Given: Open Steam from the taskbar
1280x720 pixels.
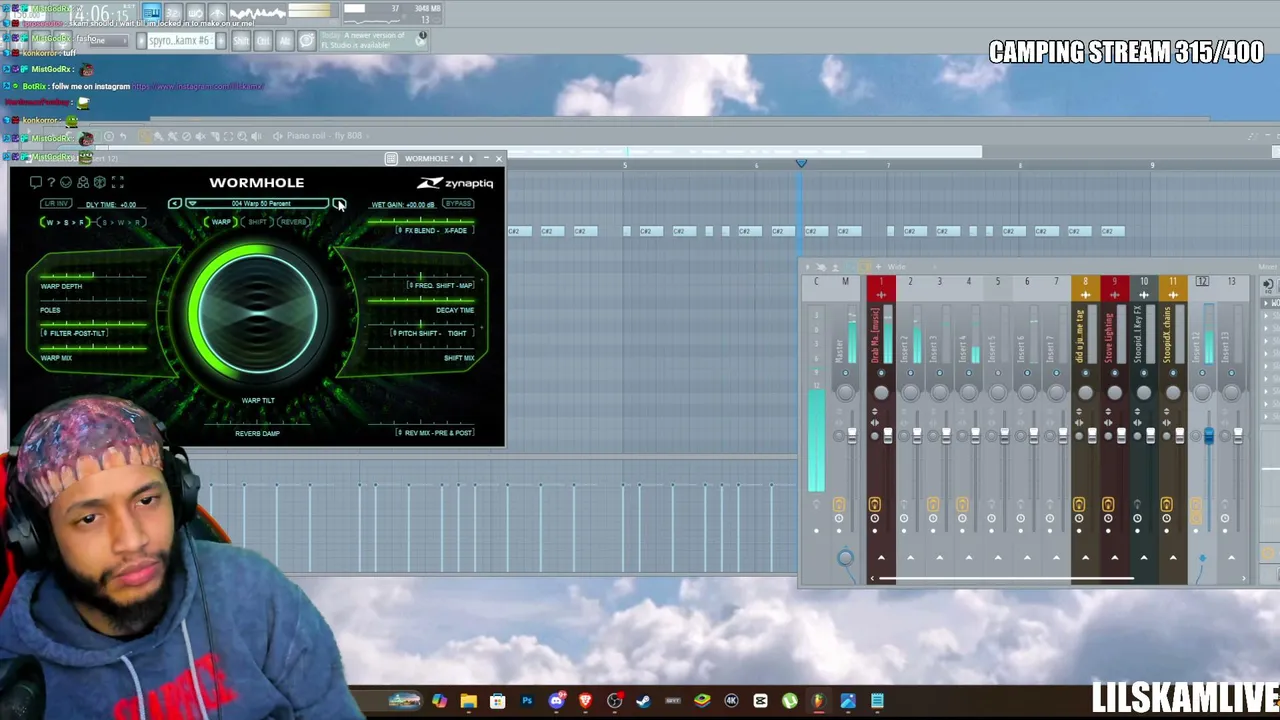Looking at the screenshot, I should click(643, 701).
